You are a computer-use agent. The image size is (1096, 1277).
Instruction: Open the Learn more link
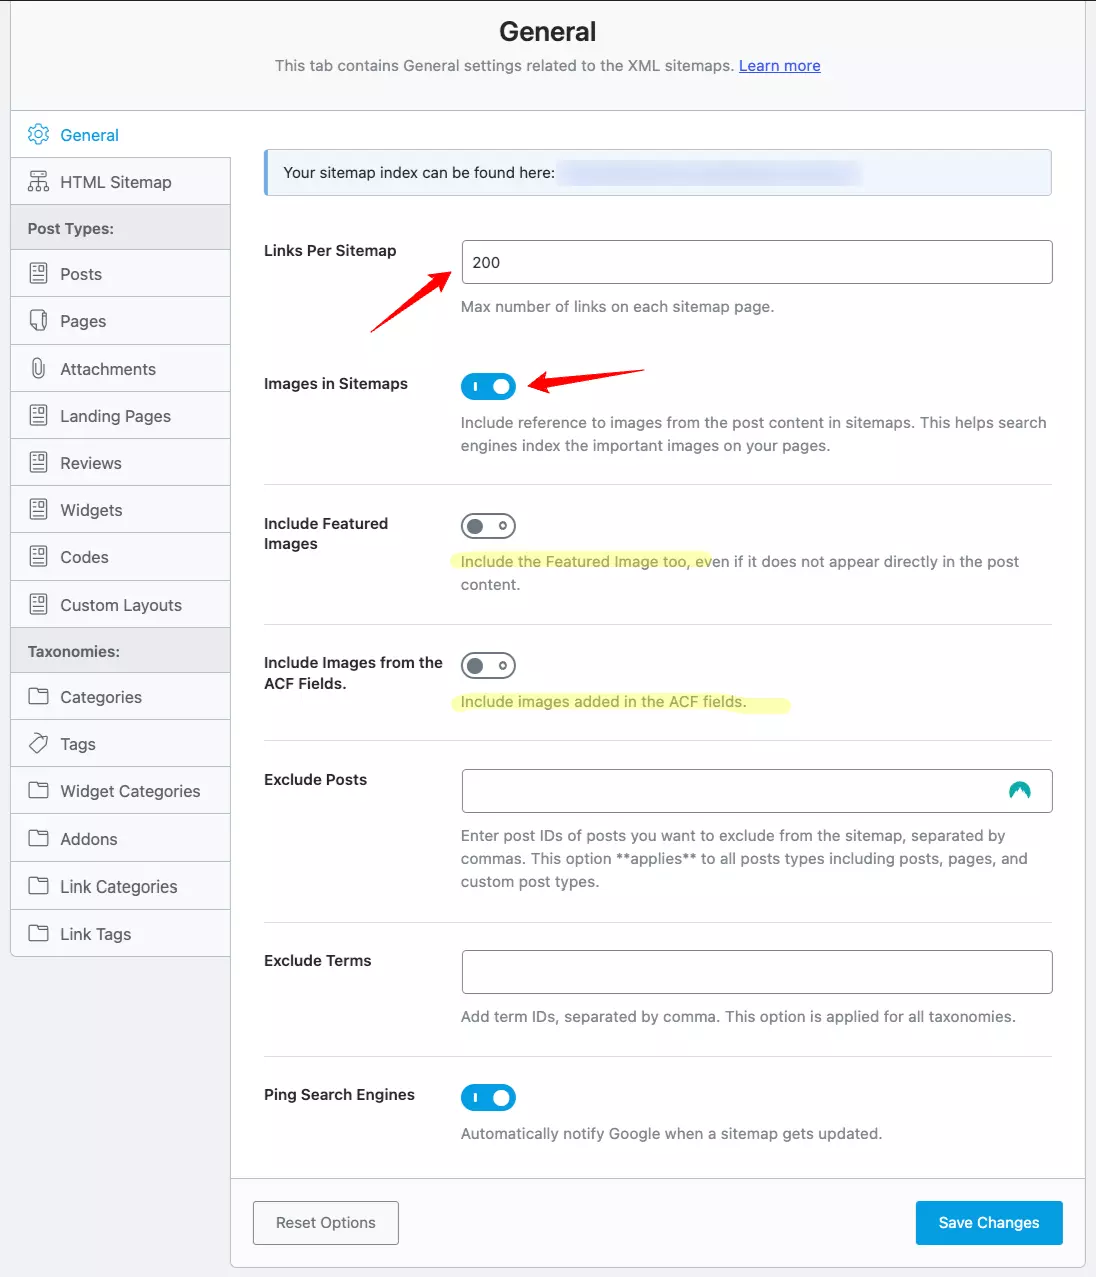(x=779, y=66)
